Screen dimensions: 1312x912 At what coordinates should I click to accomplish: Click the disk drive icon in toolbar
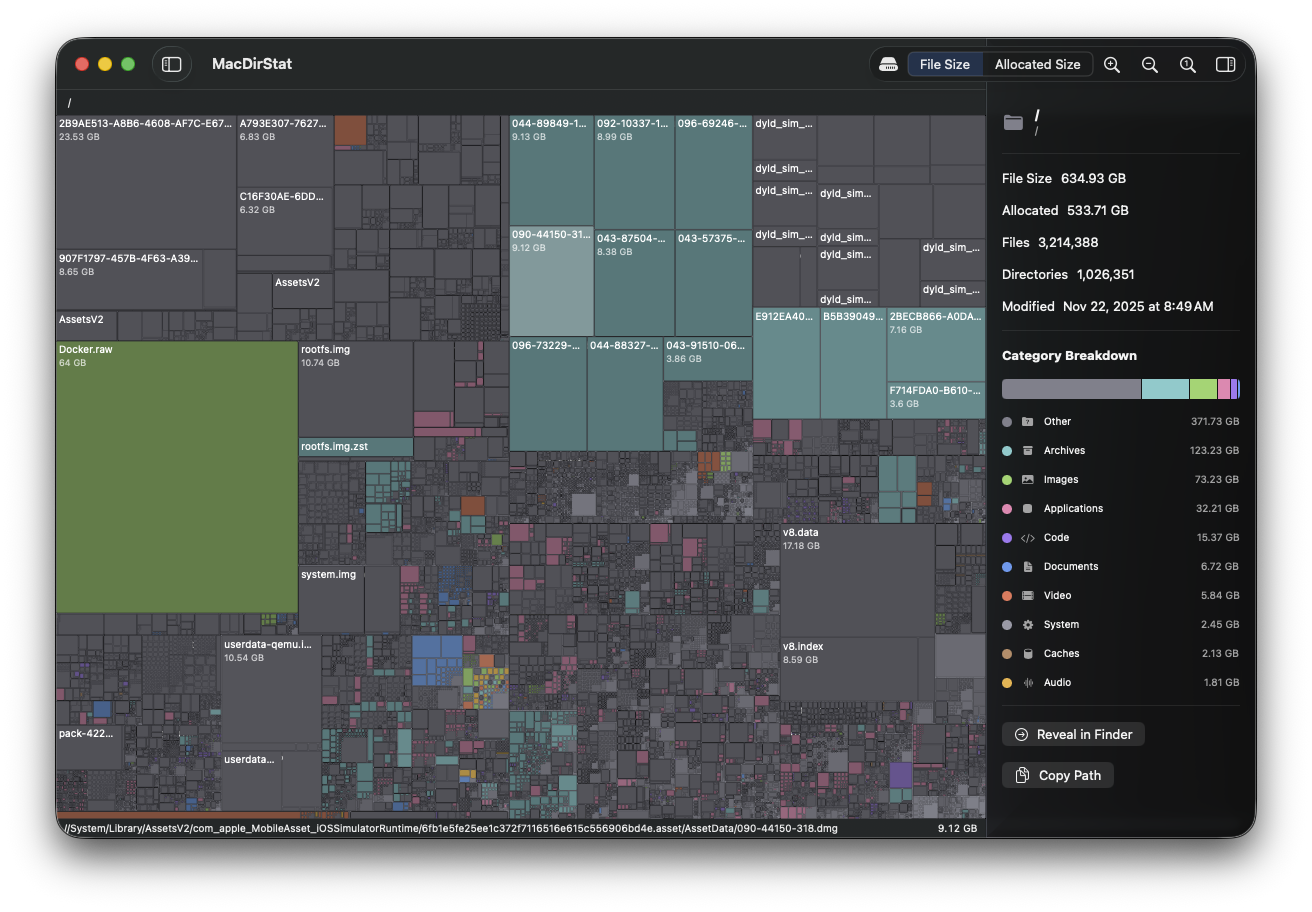coord(888,64)
